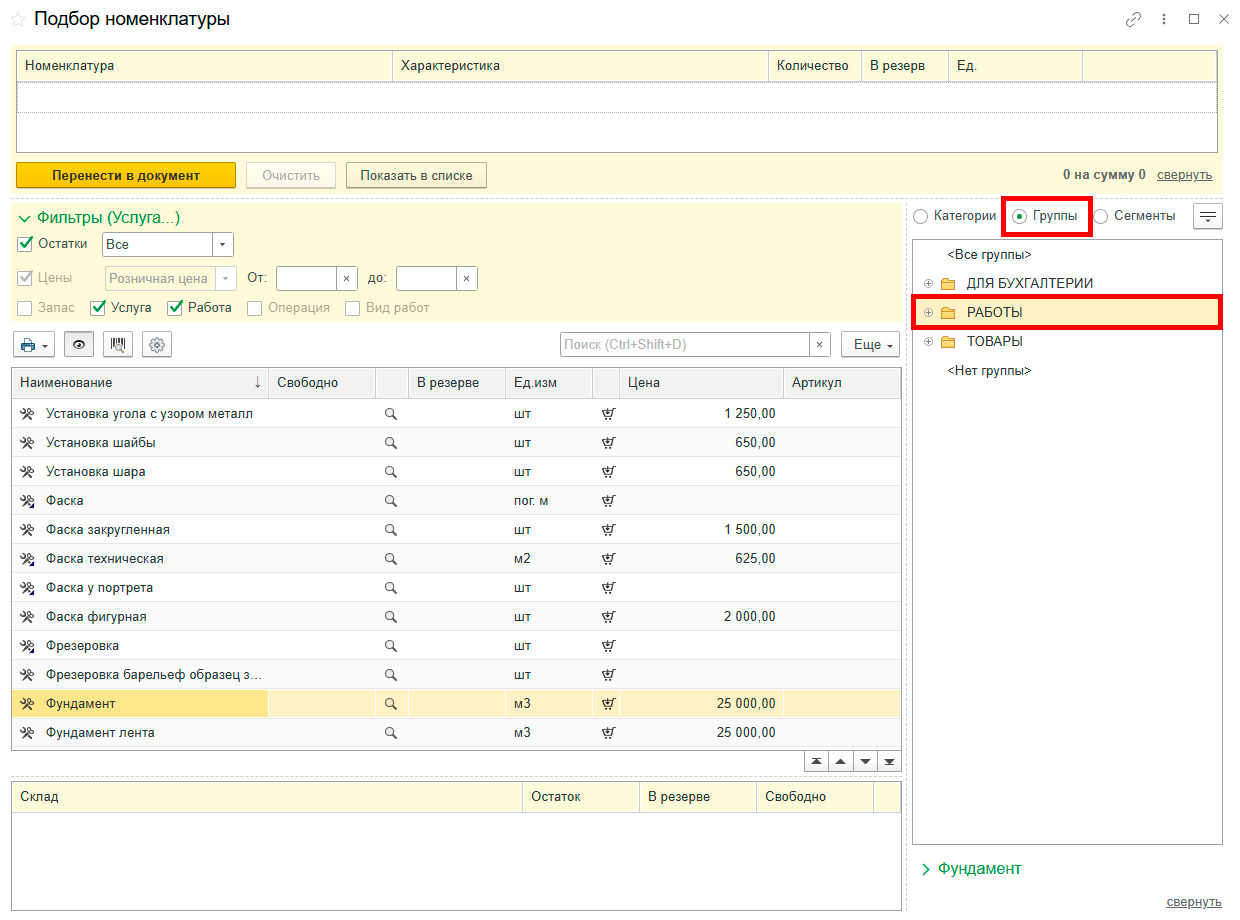Add window to favorites with star icon
The width and height of the screenshot is (1240, 920).
point(18,19)
